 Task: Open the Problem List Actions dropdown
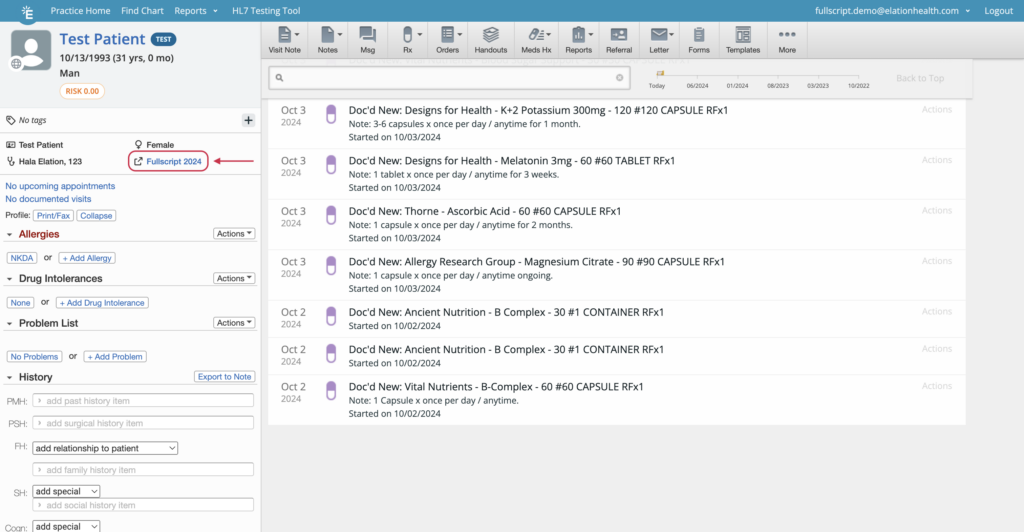(234, 323)
